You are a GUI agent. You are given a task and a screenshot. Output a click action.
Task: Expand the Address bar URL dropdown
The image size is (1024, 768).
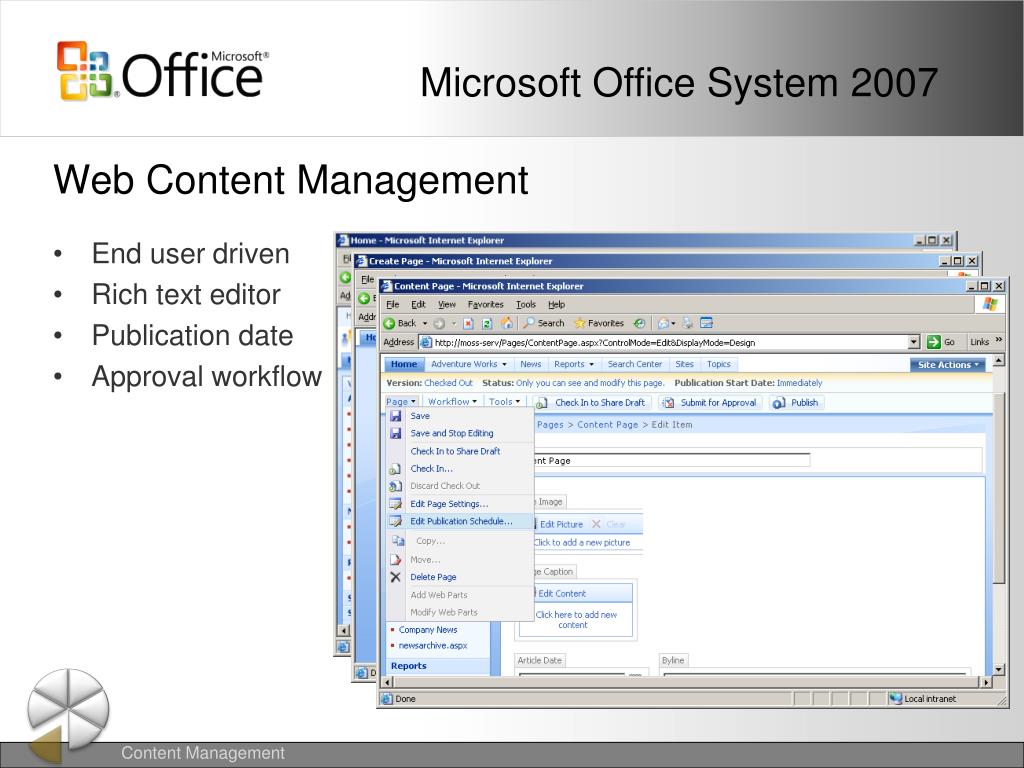[x=914, y=342]
